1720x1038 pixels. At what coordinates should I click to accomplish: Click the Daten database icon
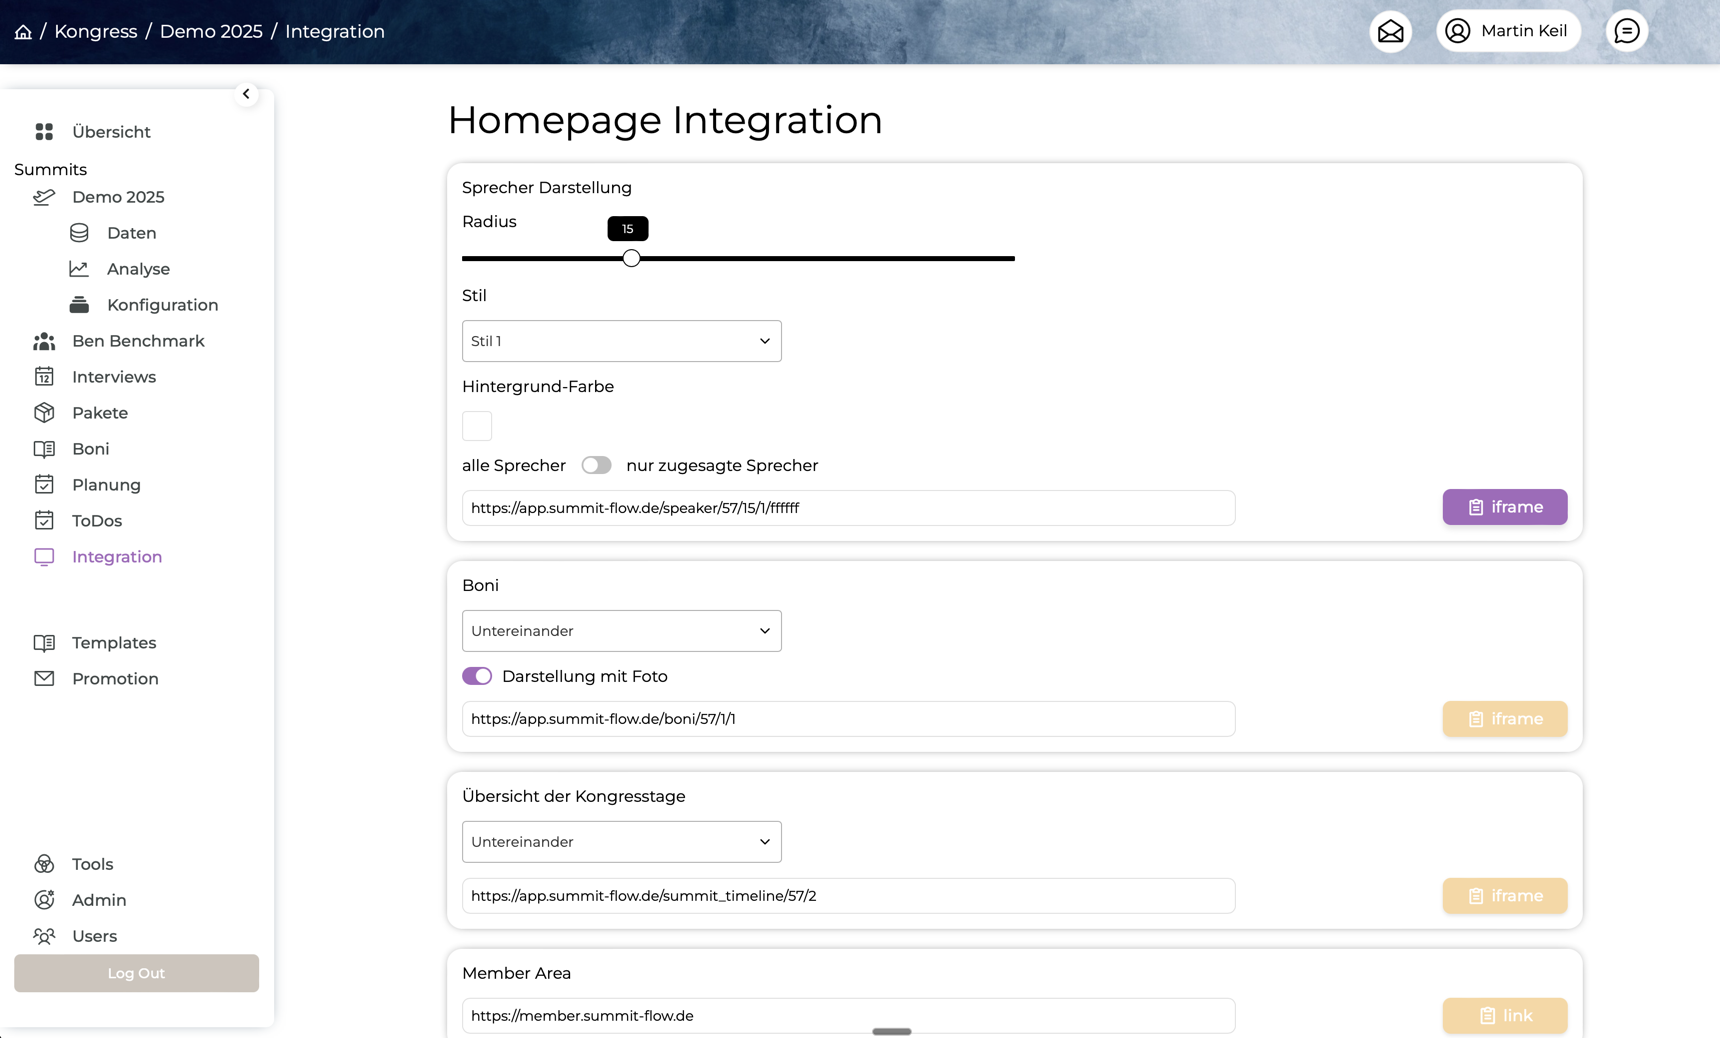(x=79, y=233)
